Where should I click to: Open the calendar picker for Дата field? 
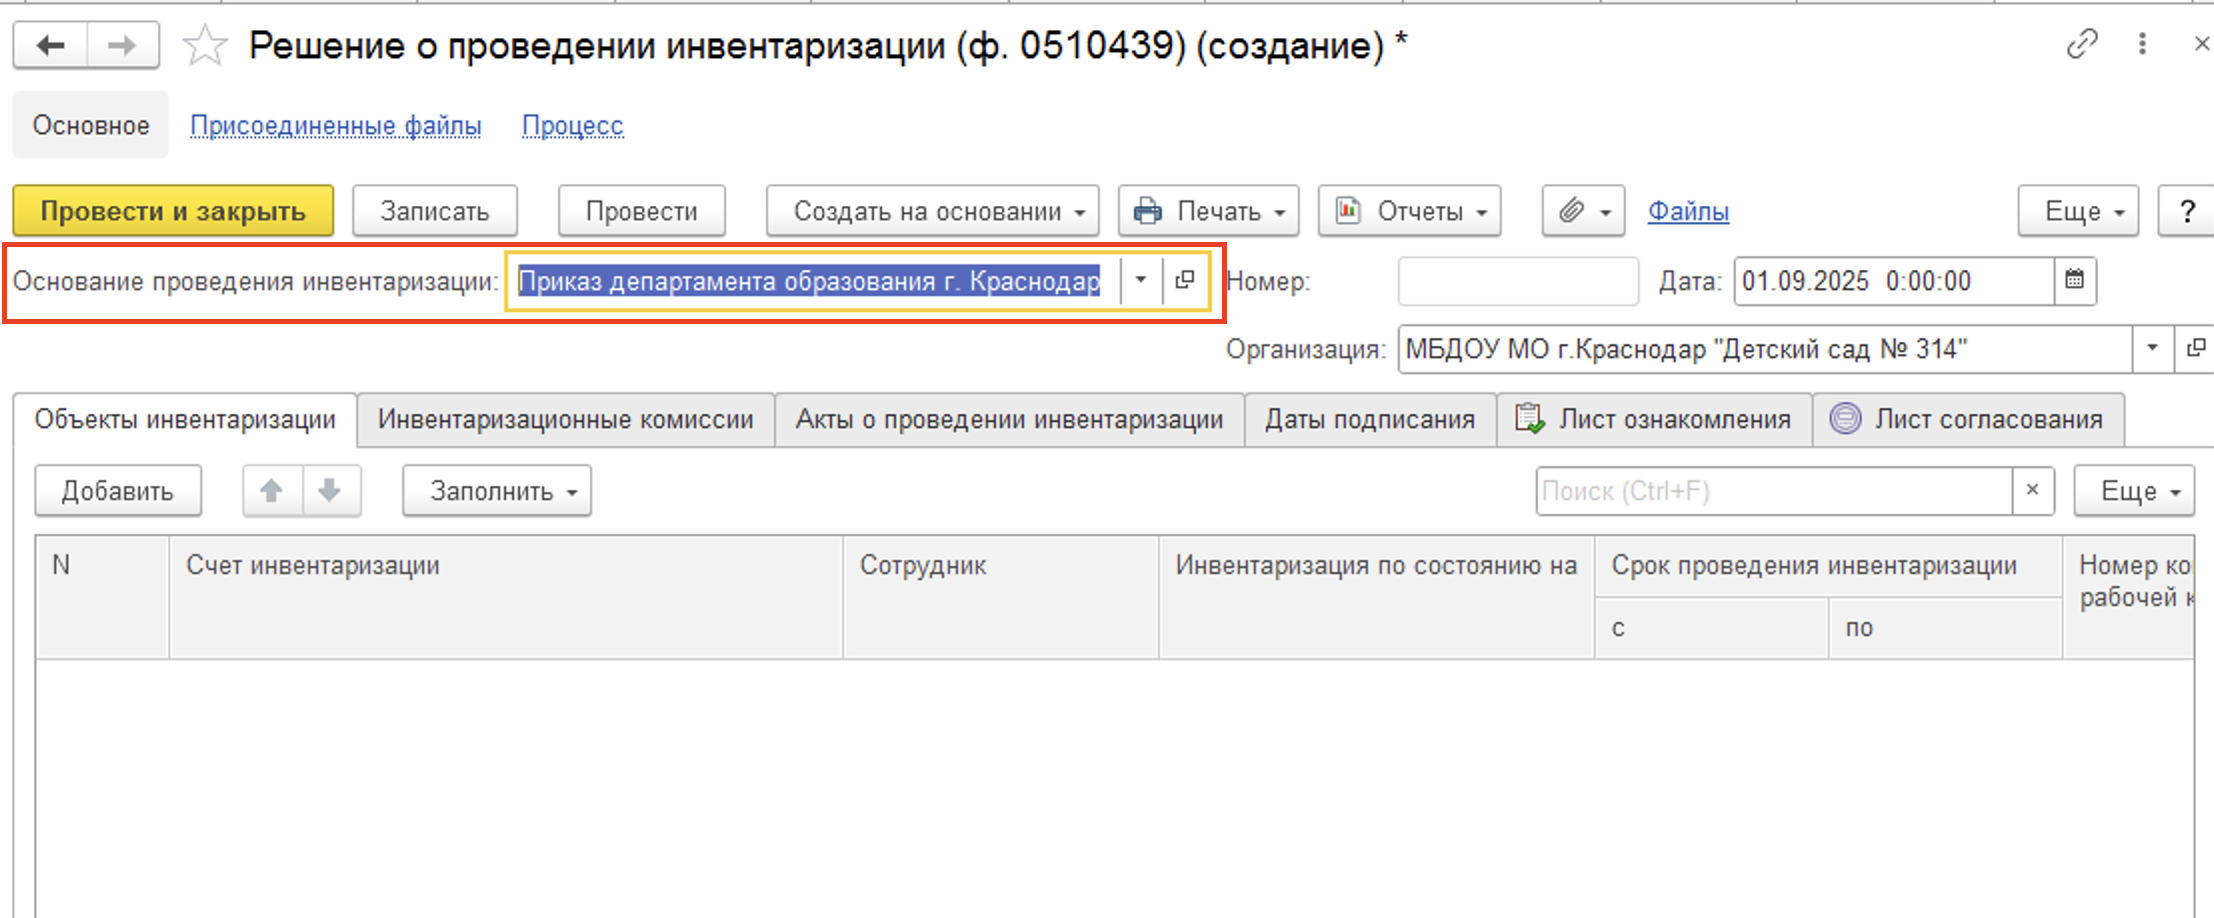click(x=2075, y=281)
